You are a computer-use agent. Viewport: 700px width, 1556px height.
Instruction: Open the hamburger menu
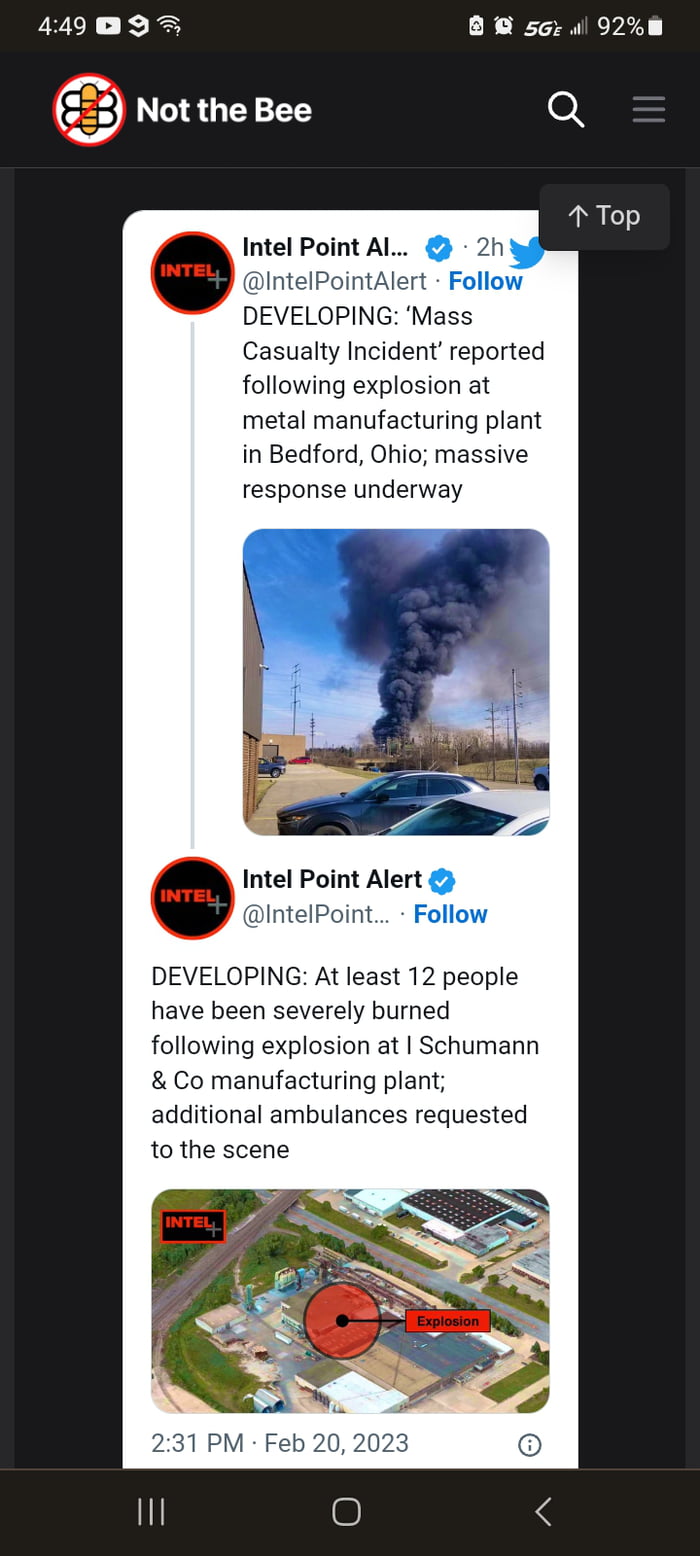[x=648, y=110]
